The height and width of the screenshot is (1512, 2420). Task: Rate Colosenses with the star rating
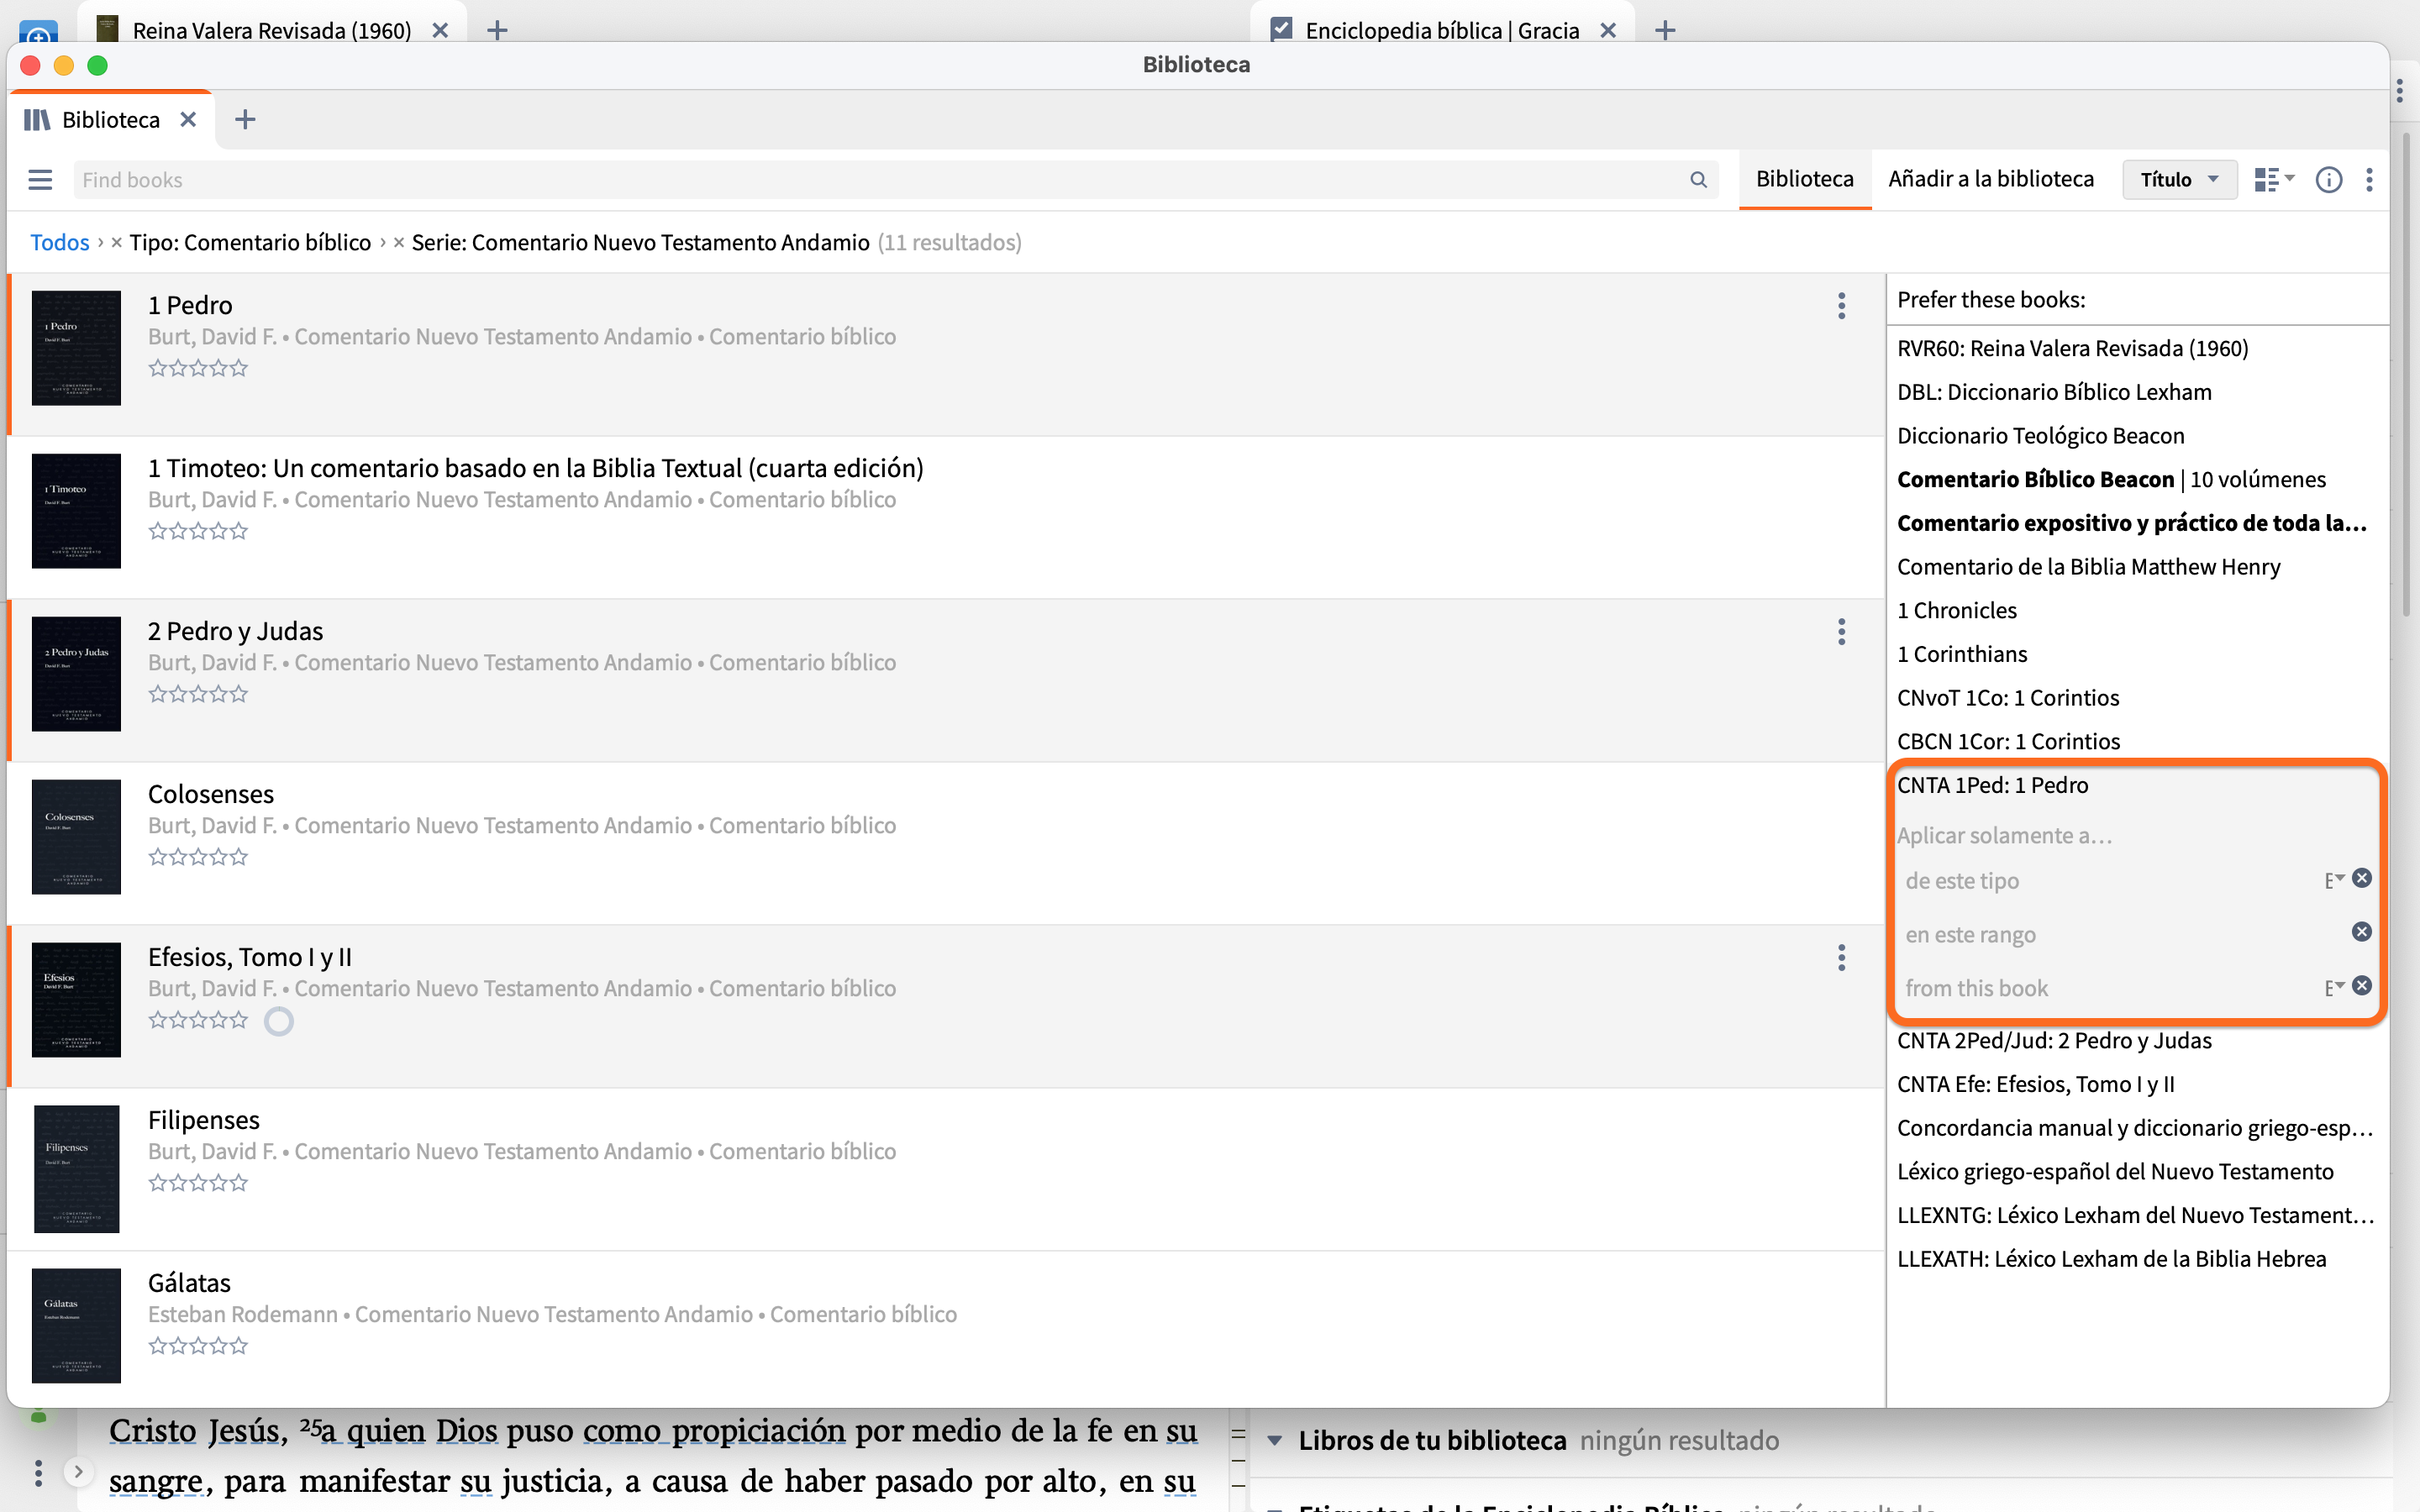coord(198,858)
